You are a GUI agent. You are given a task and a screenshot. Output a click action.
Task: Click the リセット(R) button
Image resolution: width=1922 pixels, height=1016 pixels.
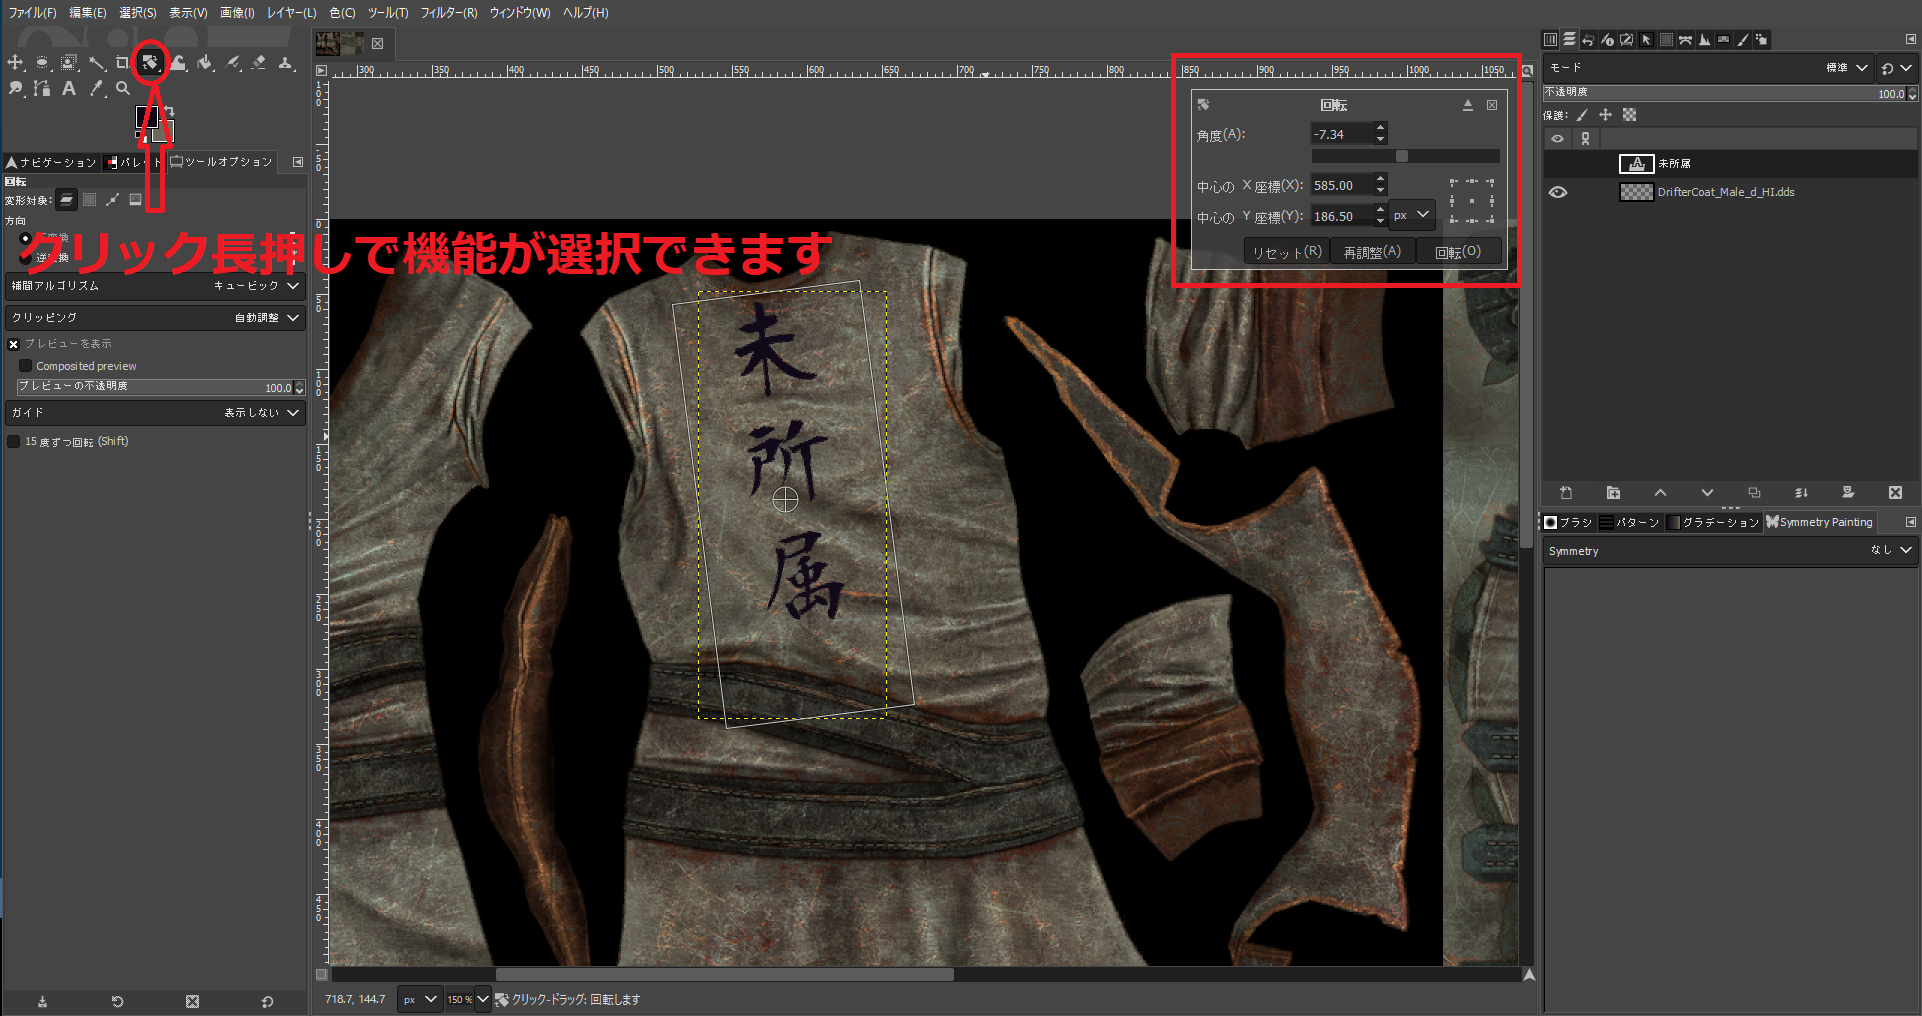pos(1287,252)
